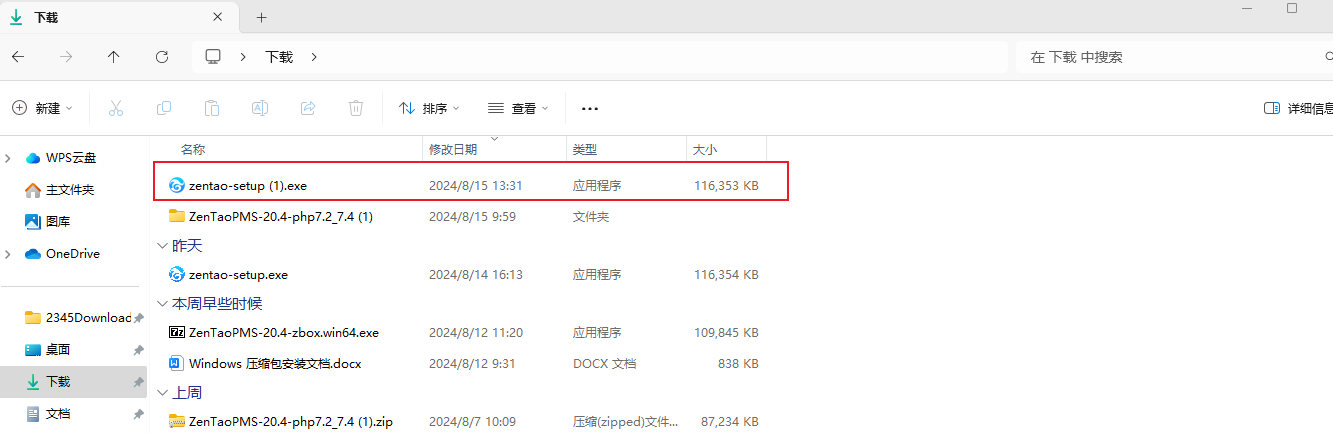Navigate up one folder level

[114, 57]
